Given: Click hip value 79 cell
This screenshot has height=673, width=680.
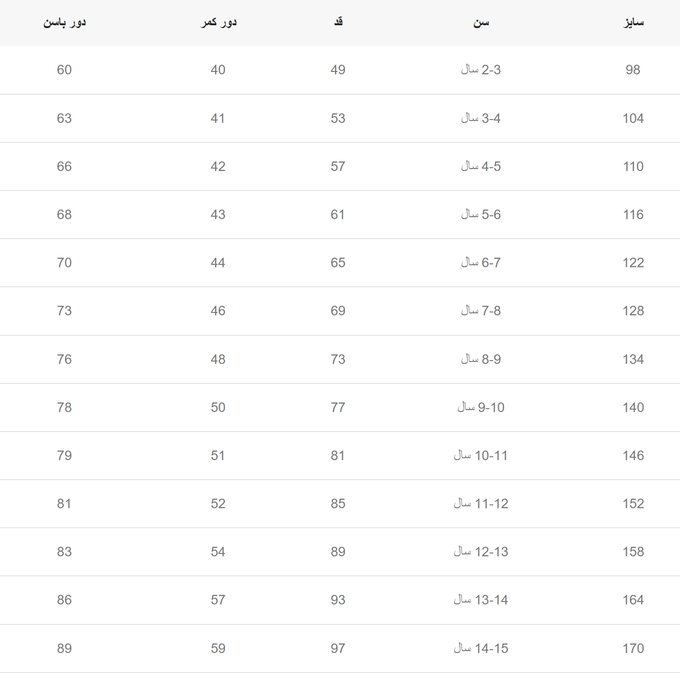Looking at the screenshot, I should tap(64, 455).
